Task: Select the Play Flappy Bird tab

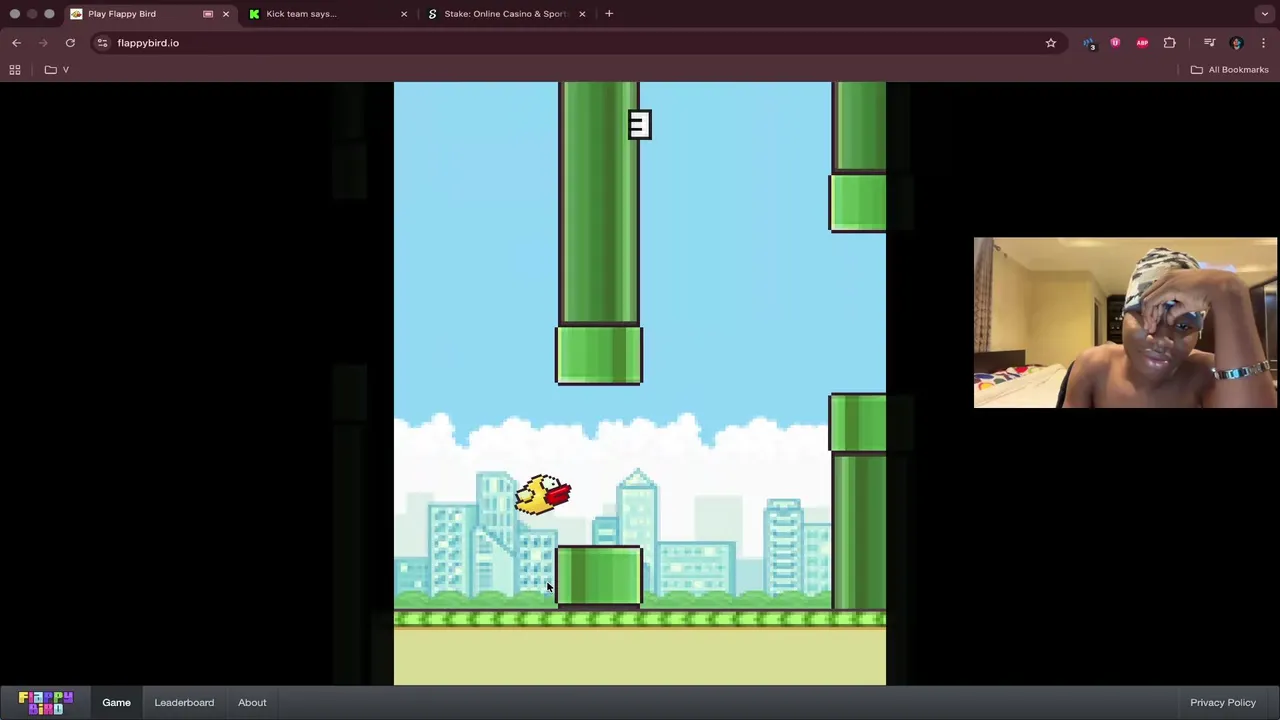Action: tap(150, 14)
